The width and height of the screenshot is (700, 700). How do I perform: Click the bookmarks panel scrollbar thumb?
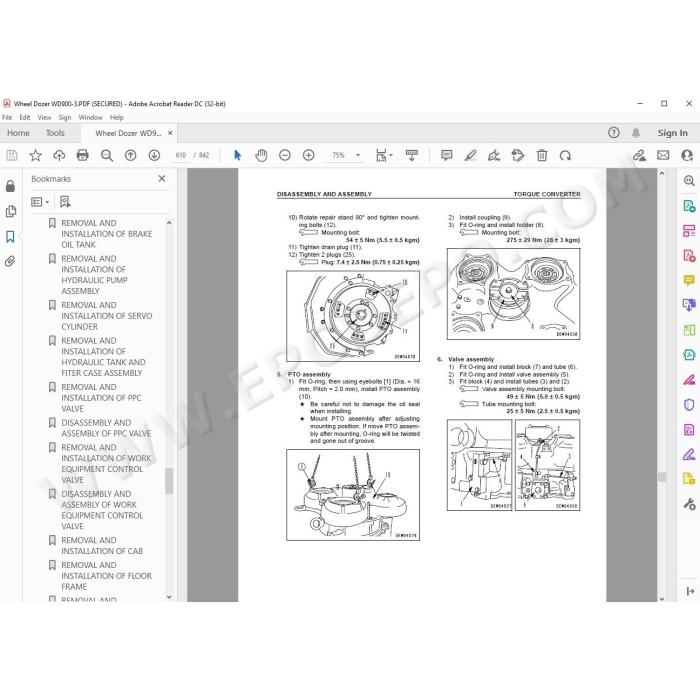click(169, 481)
